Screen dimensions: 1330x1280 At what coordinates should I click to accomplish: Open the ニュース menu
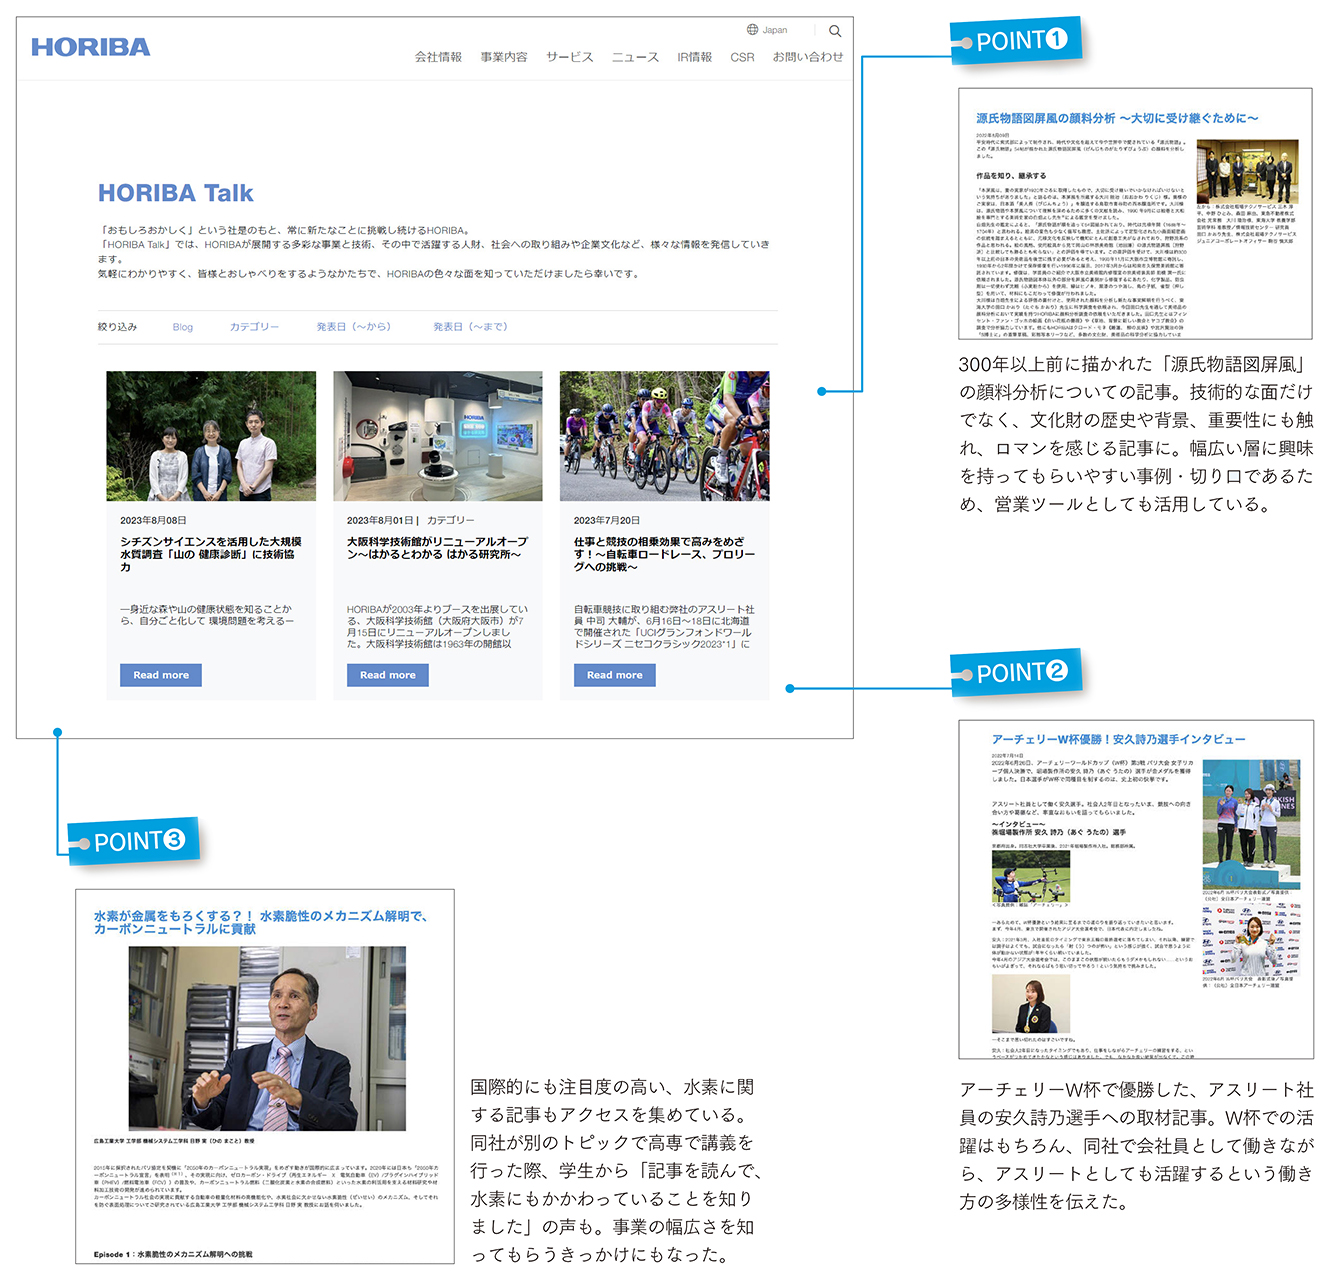(x=636, y=57)
